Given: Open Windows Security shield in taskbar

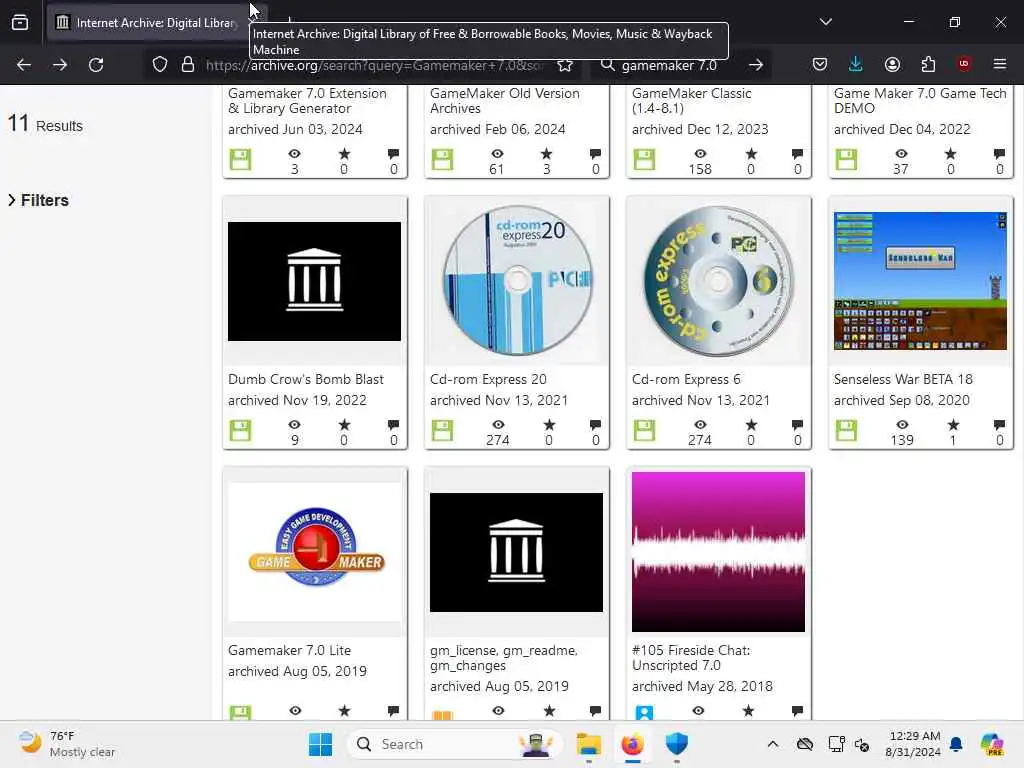Looking at the screenshot, I should [x=677, y=744].
